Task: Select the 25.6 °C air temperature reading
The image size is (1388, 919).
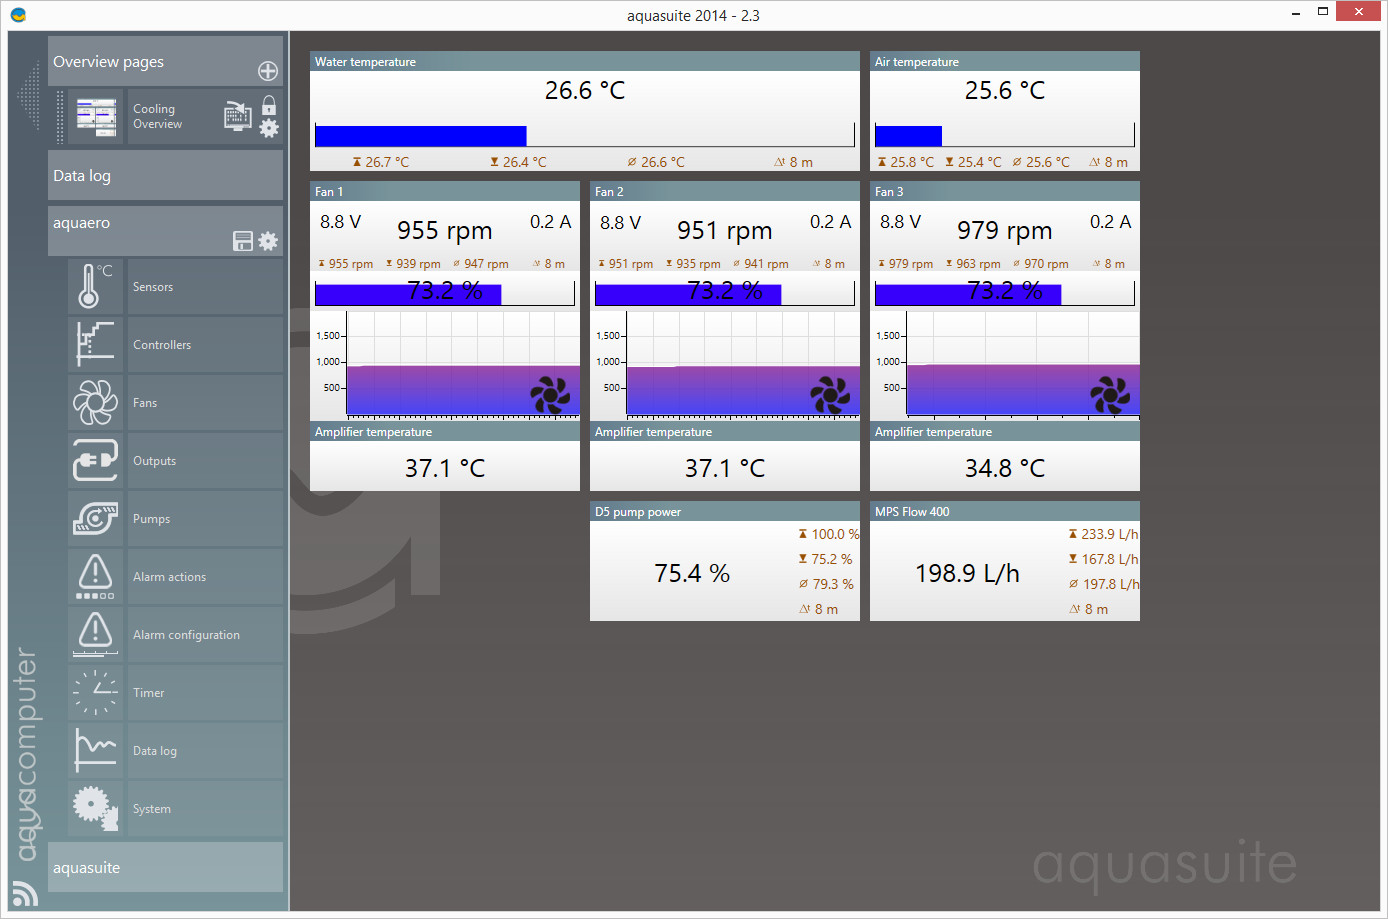Action: pyautogui.click(x=1005, y=91)
